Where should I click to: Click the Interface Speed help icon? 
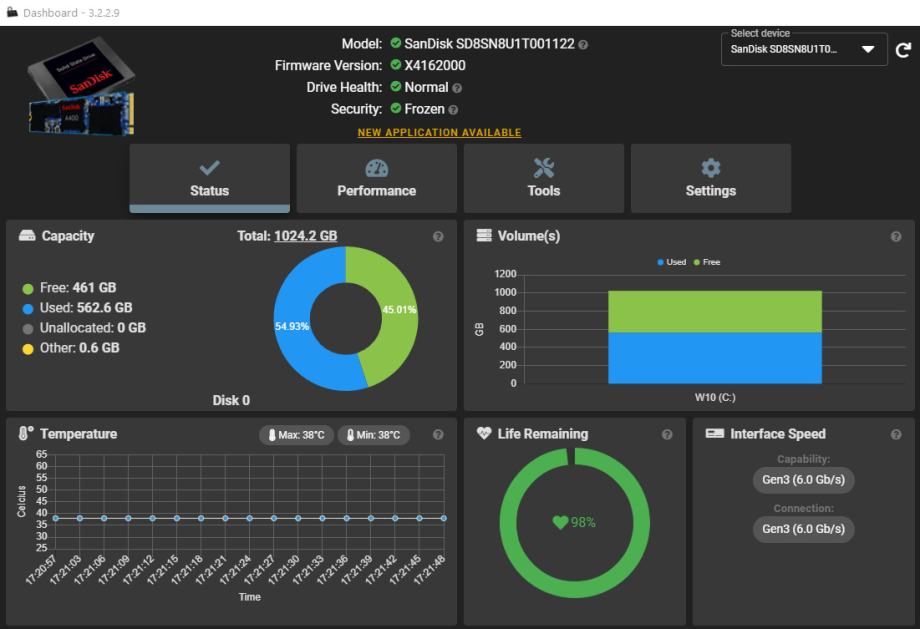[895, 435]
